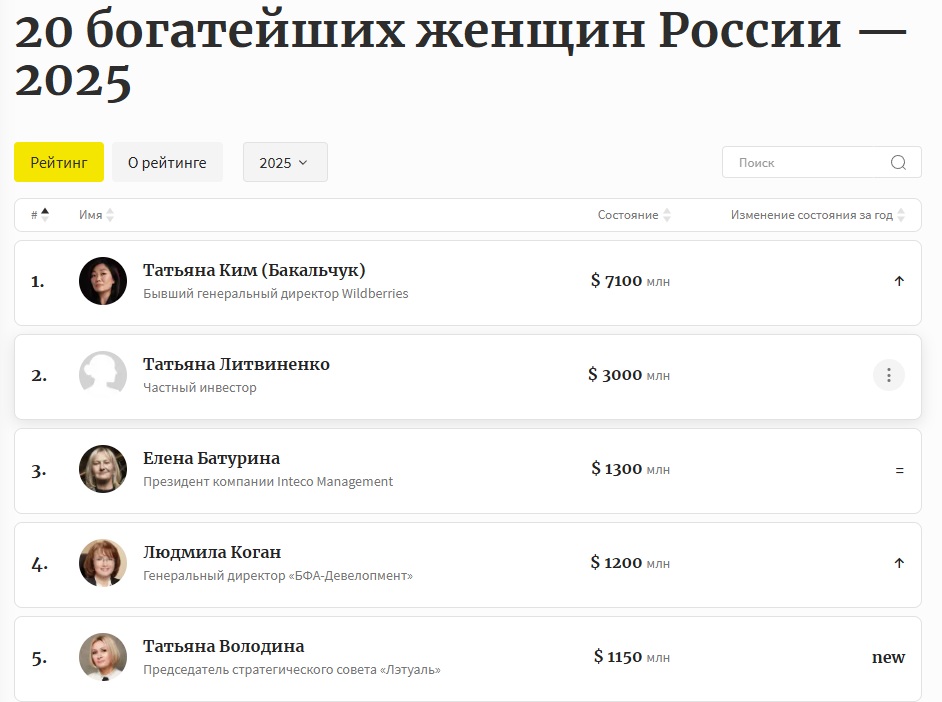Click up arrow in Татьяна Ким row

coord(899,281)
